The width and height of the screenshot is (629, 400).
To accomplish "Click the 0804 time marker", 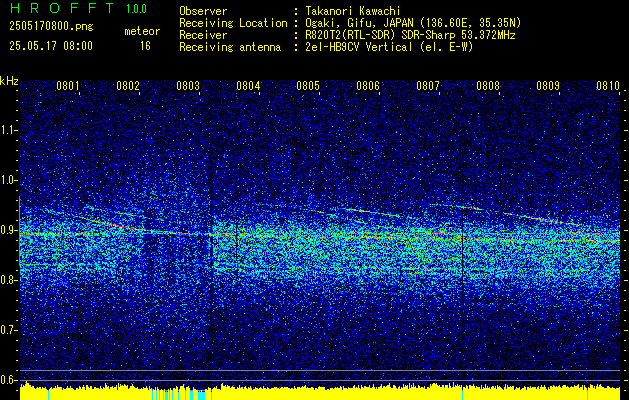I will click(248, 86).
